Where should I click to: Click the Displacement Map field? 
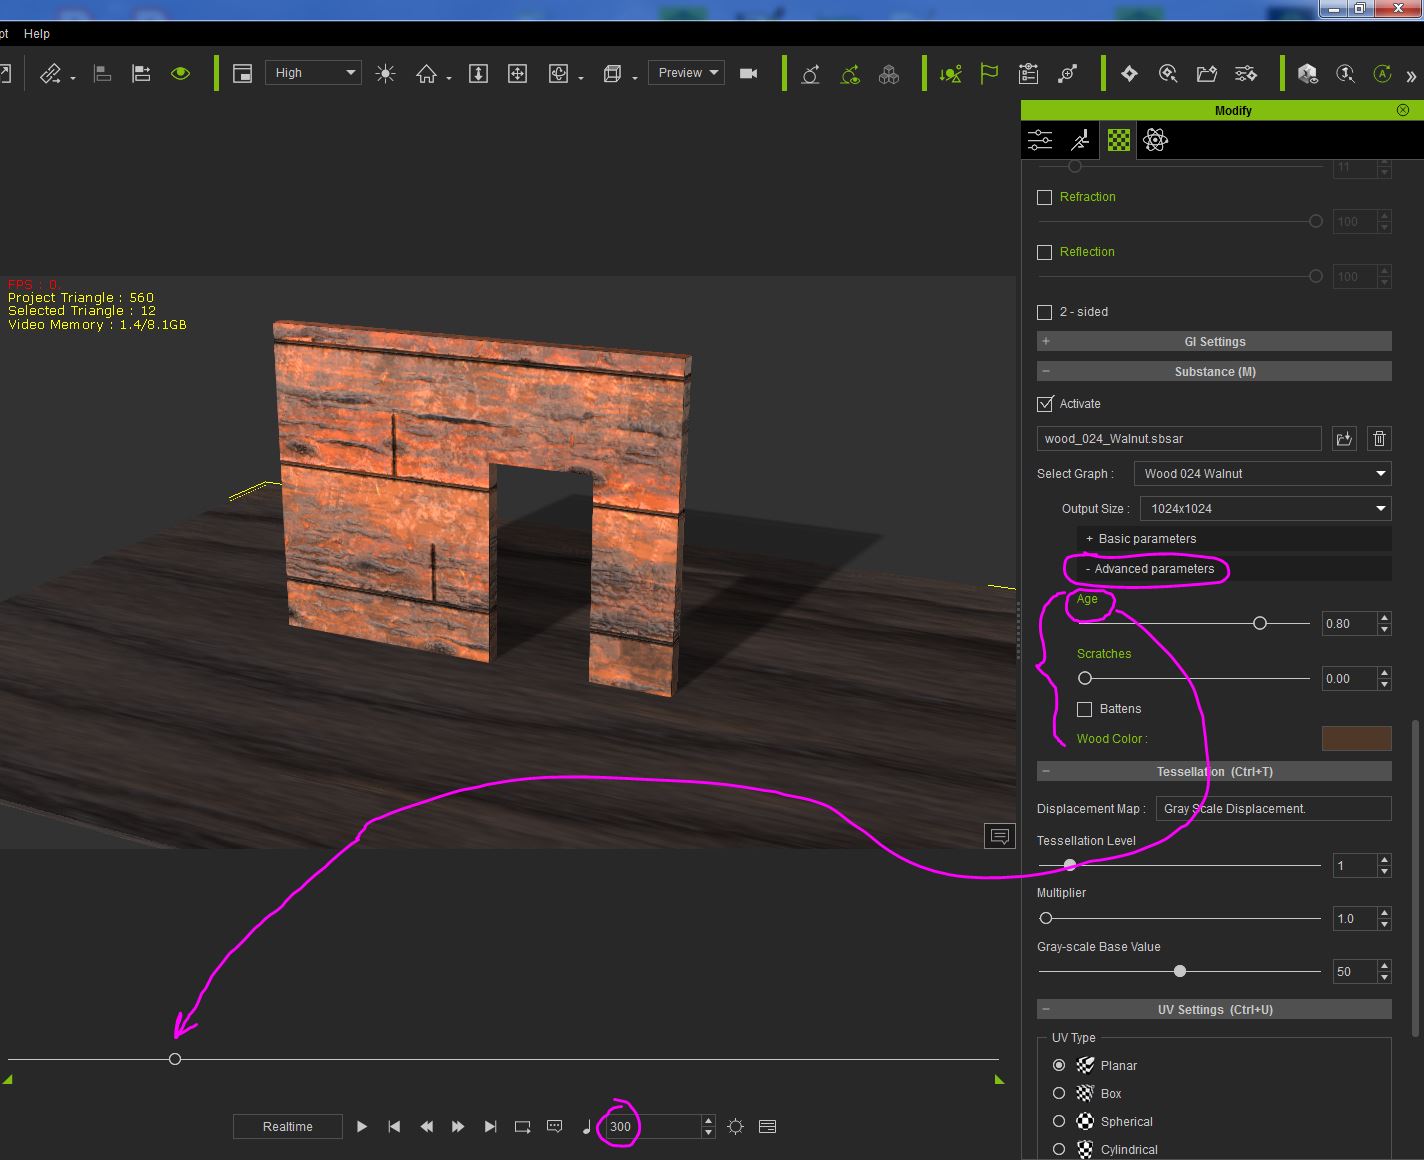pos(1273,809)
